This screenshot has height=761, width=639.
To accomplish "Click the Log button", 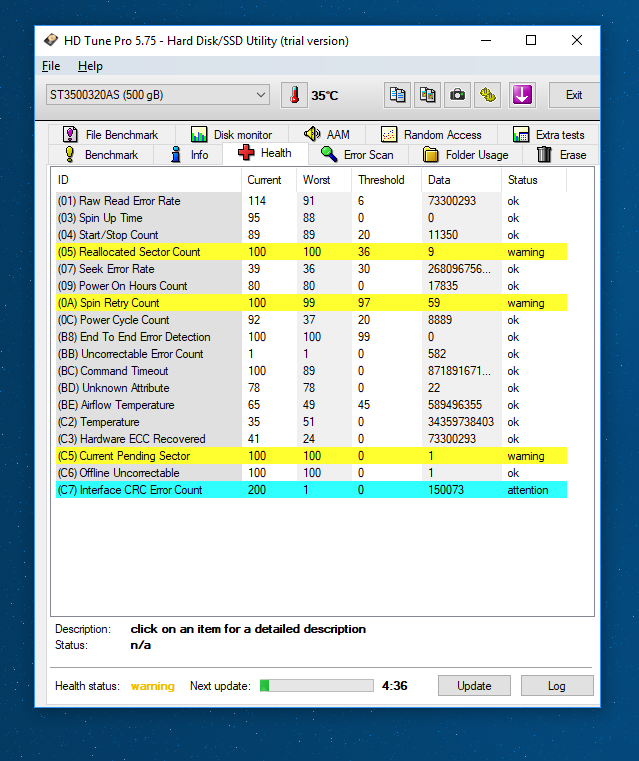I will coord(557,686).
